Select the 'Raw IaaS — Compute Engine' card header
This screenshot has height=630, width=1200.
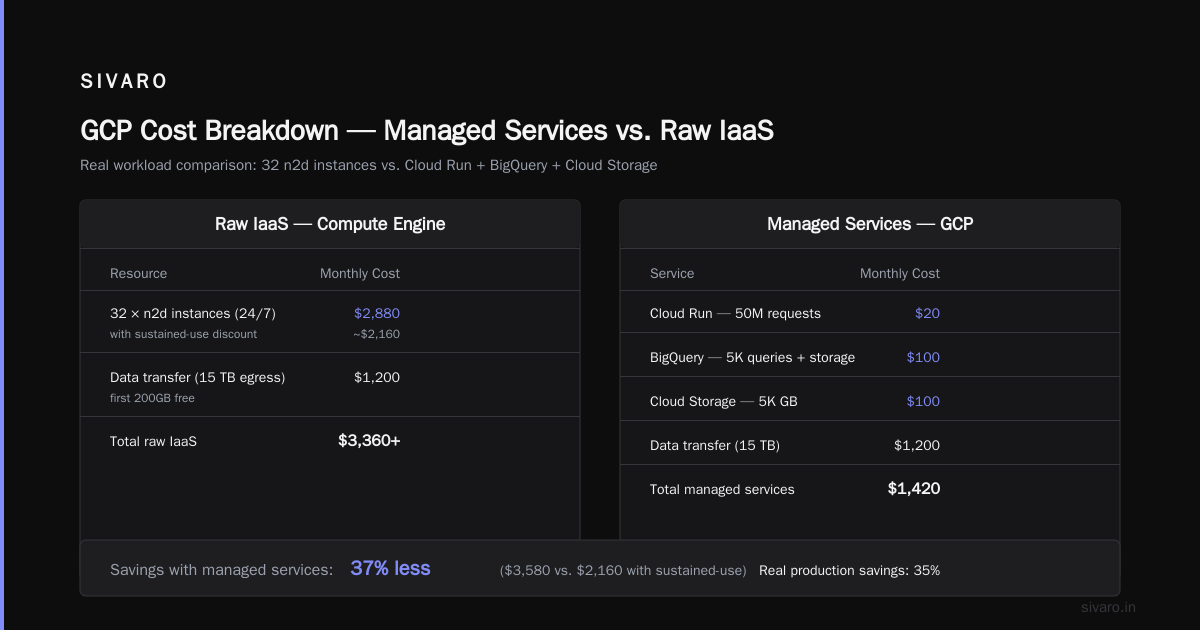click(x=330, y=224)
